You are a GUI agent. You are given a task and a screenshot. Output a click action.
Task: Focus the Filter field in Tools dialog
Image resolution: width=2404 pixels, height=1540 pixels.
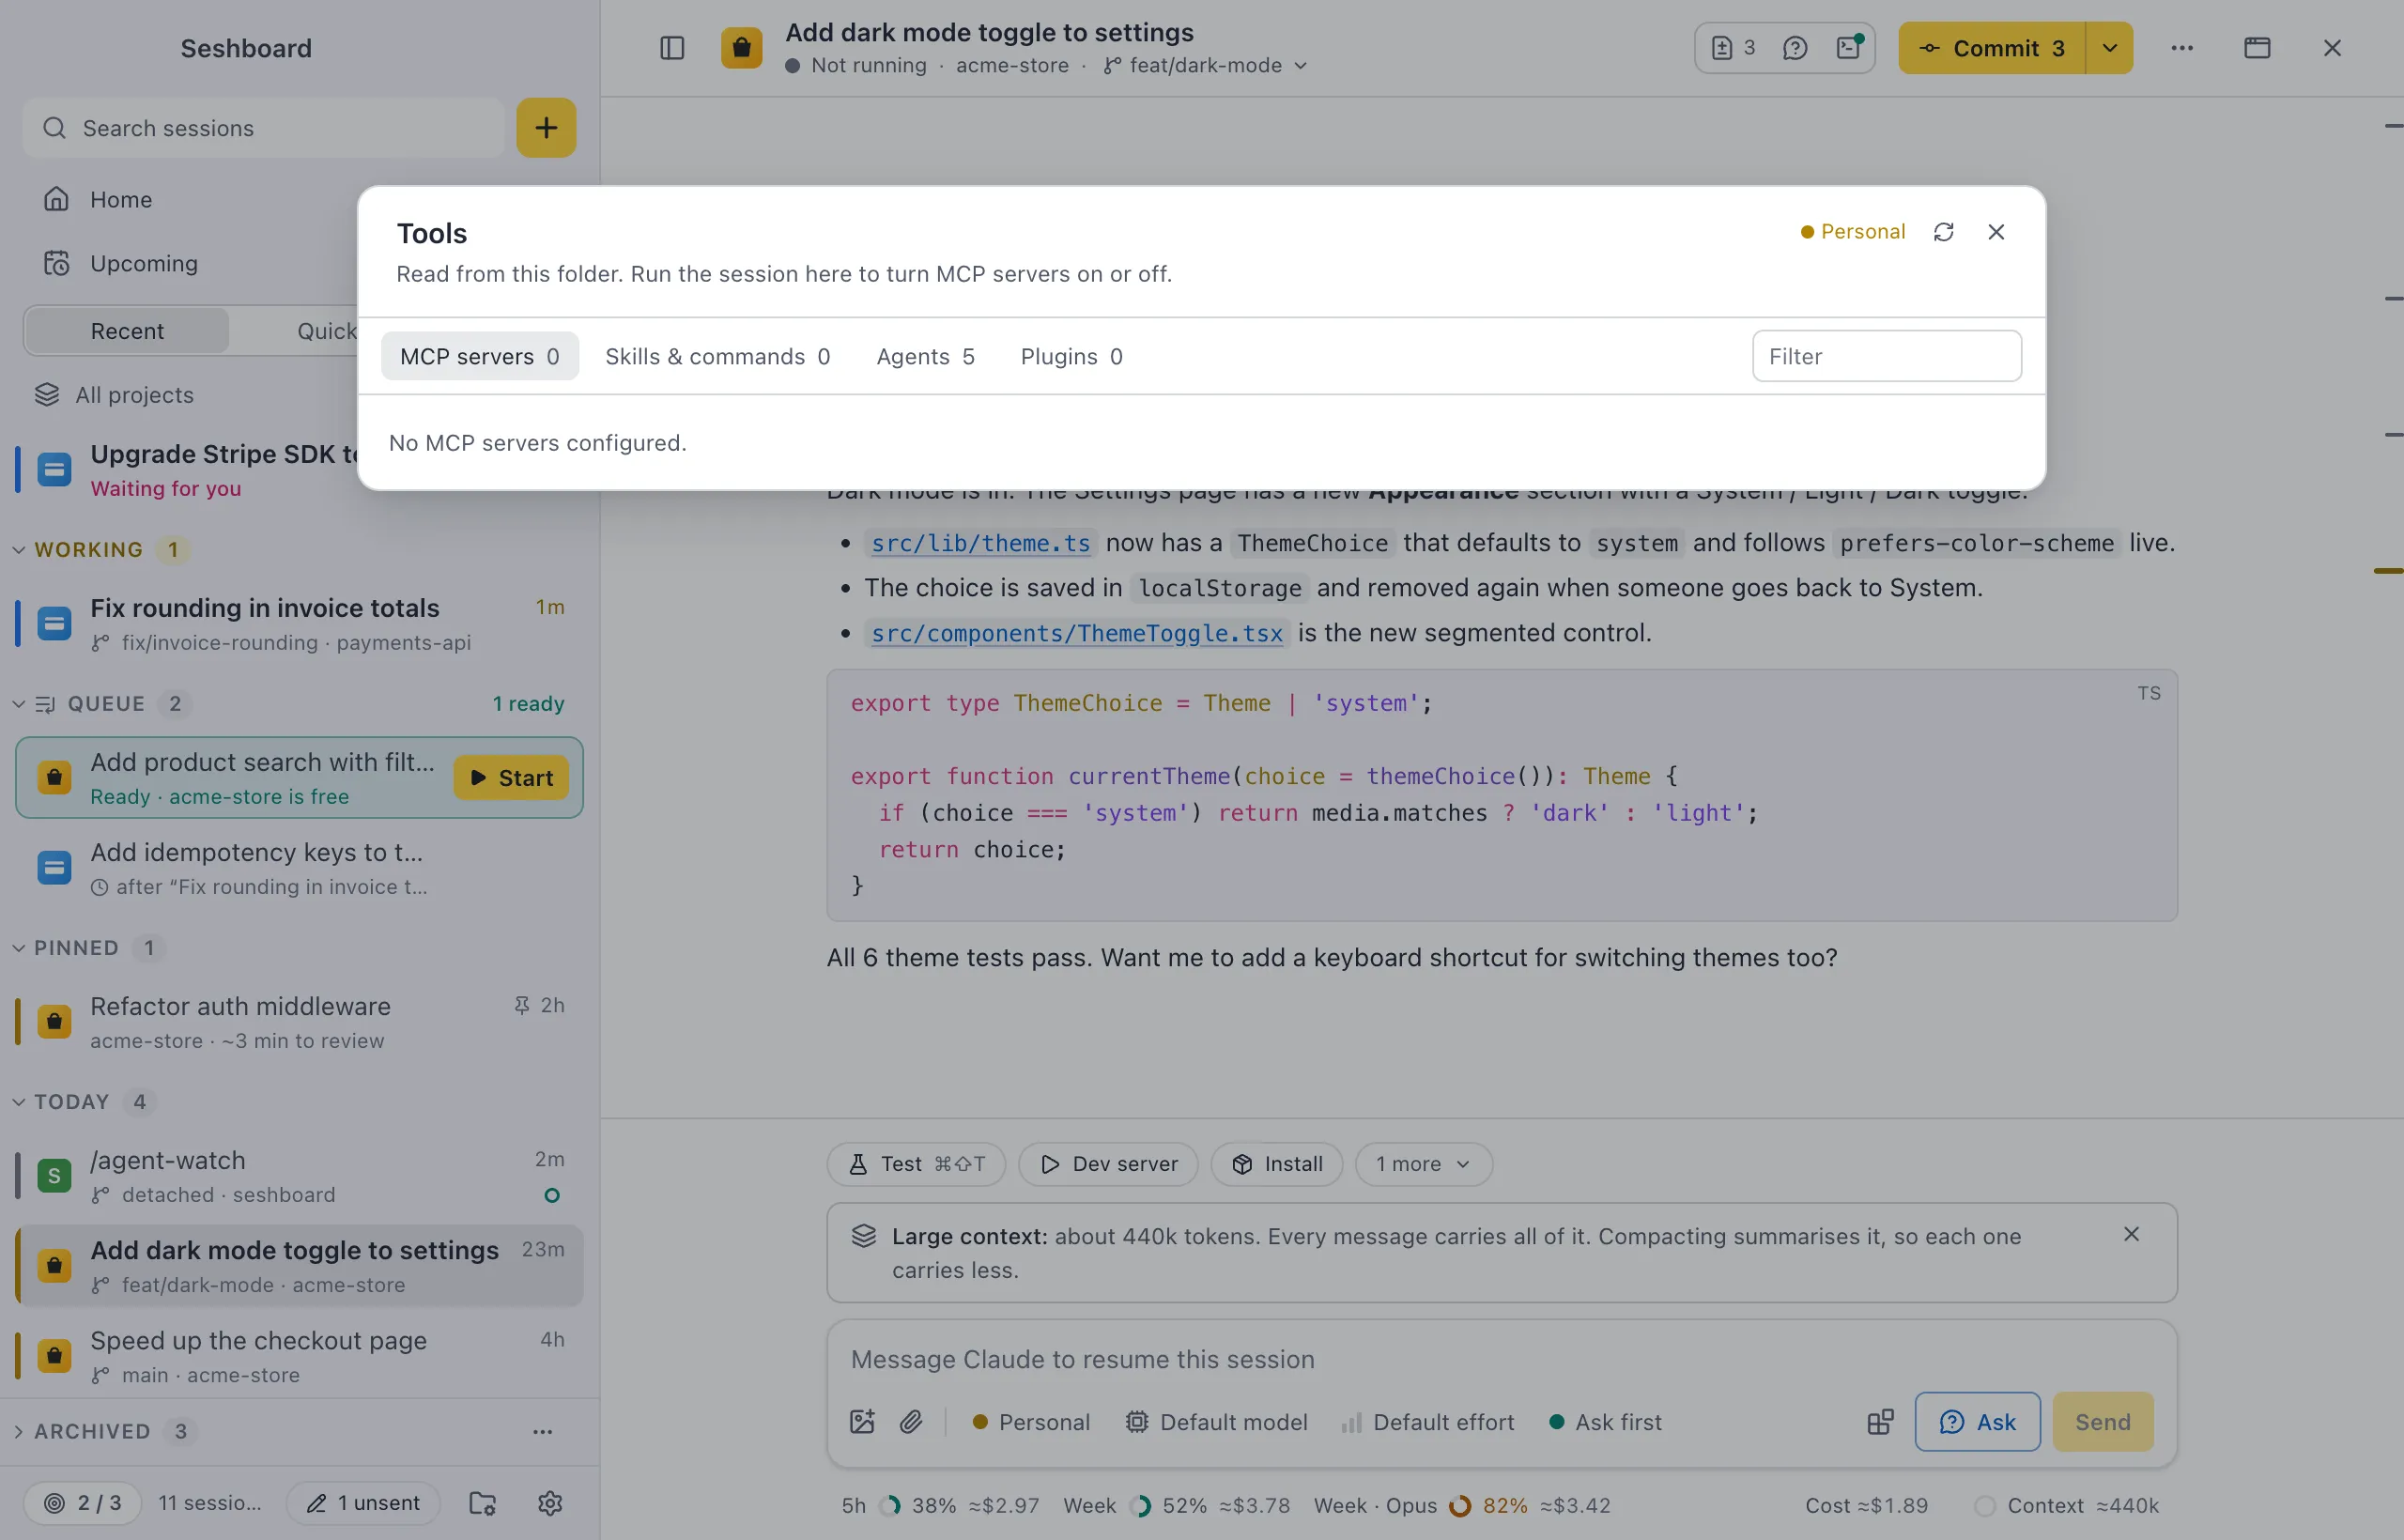click(1887, 356)
